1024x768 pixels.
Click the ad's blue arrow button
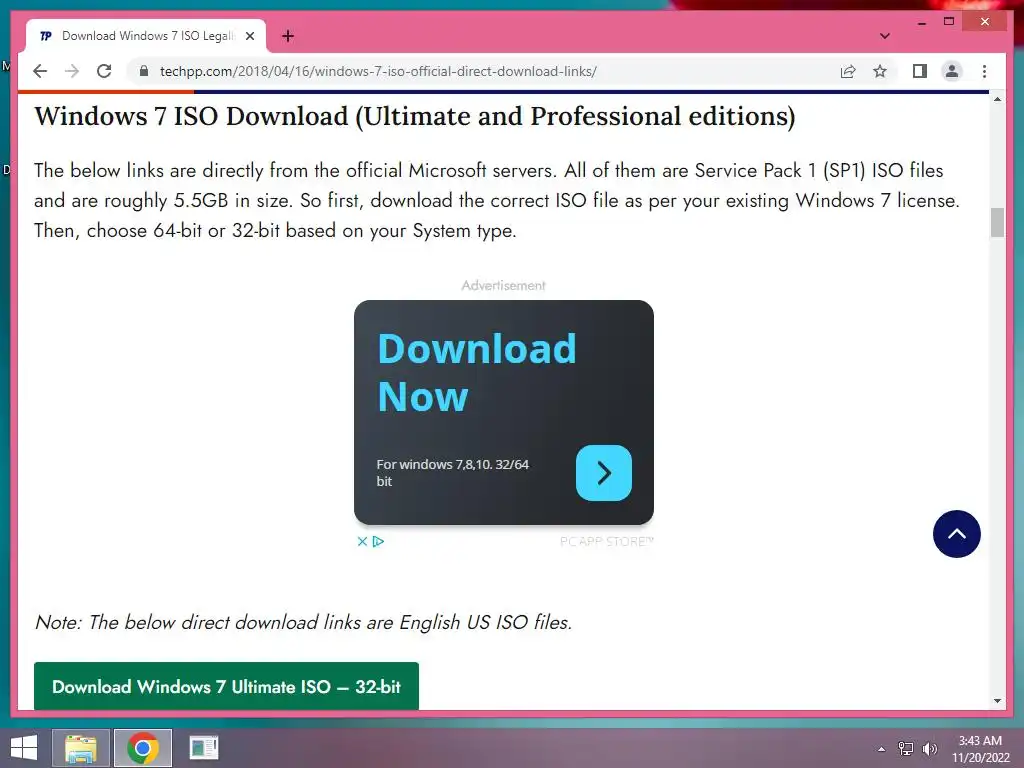[x=603, y=473]
